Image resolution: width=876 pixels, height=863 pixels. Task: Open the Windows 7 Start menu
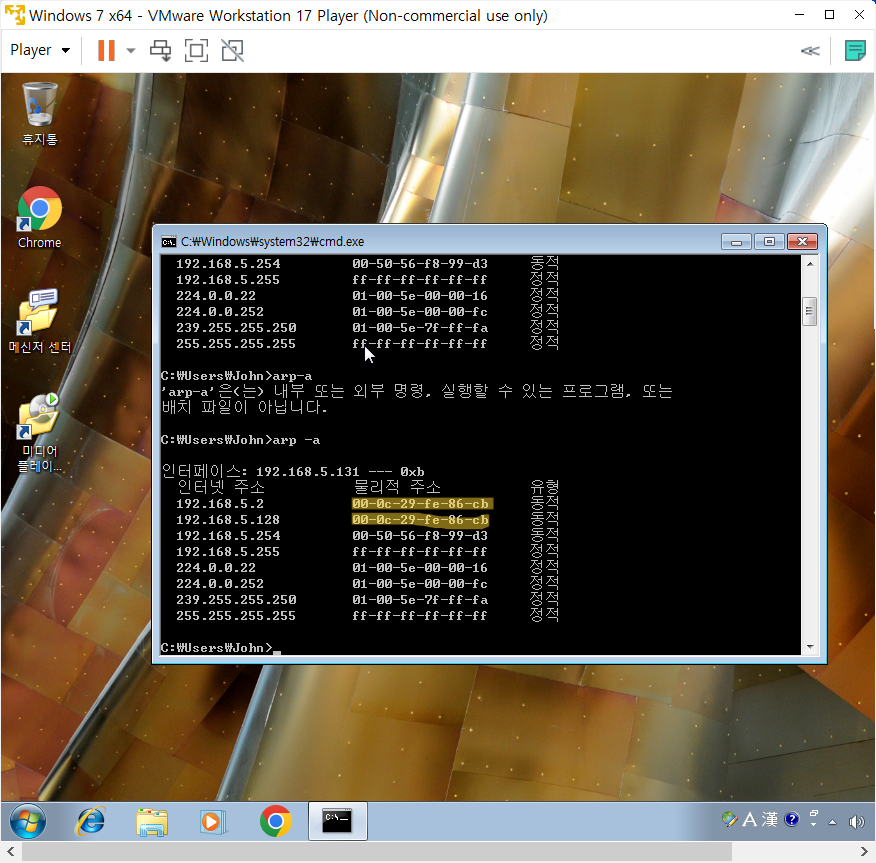(x=27, y=821)
